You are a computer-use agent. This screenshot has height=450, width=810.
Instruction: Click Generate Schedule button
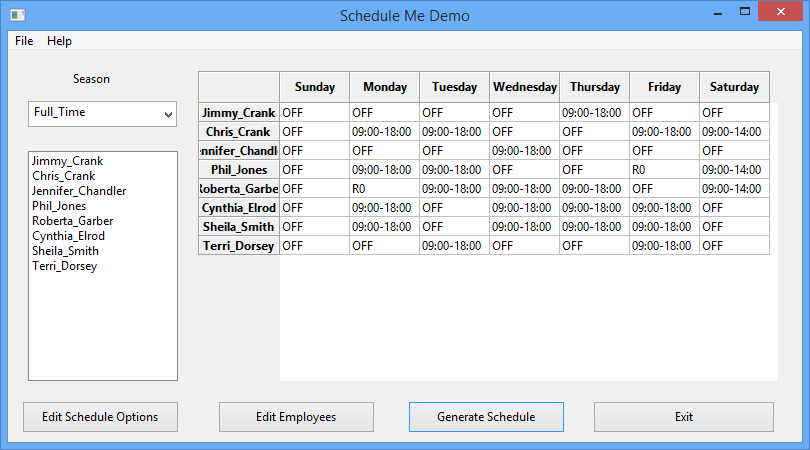(486, 417)
